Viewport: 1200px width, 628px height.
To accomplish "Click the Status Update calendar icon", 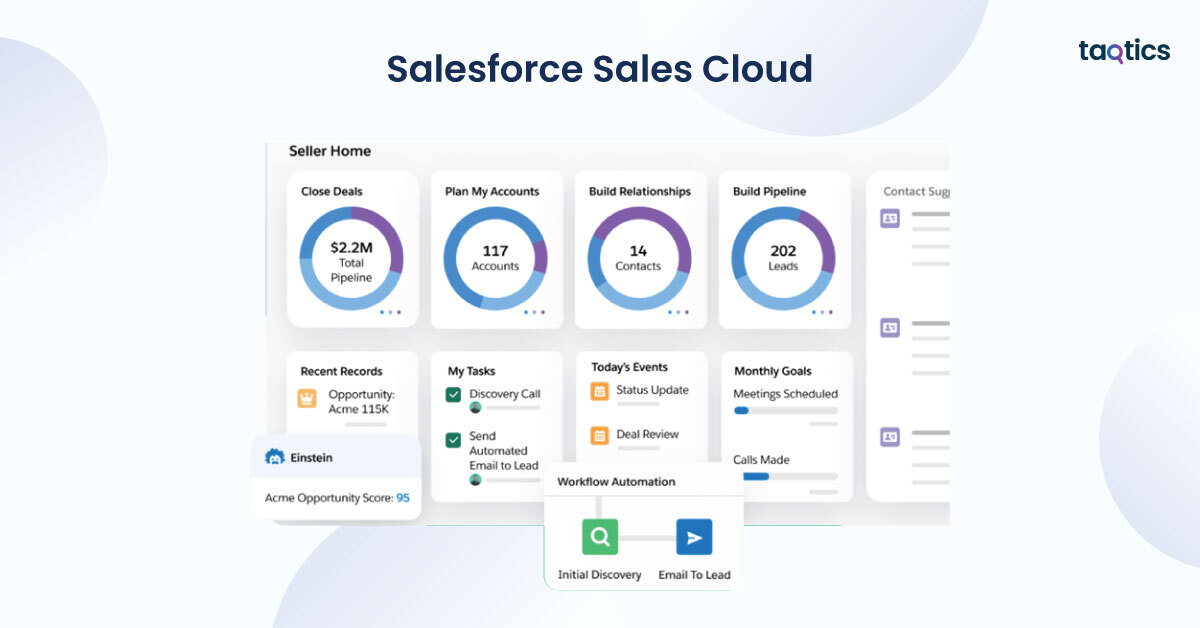I will [x=600, y=391].
